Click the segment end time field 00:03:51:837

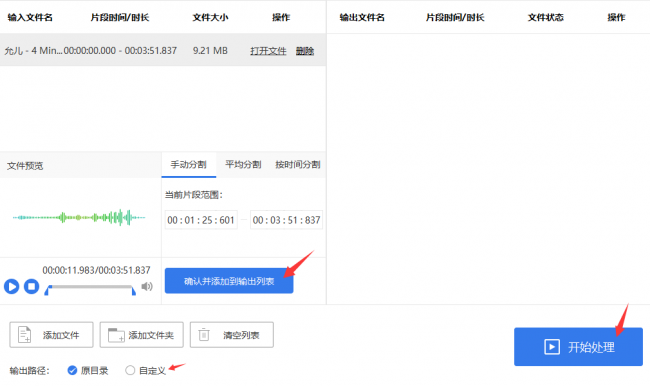coord(286,220)
